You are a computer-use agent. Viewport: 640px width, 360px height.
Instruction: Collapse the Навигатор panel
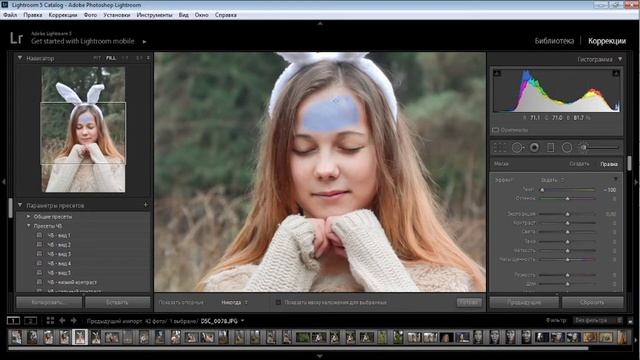tap(20, 58)
